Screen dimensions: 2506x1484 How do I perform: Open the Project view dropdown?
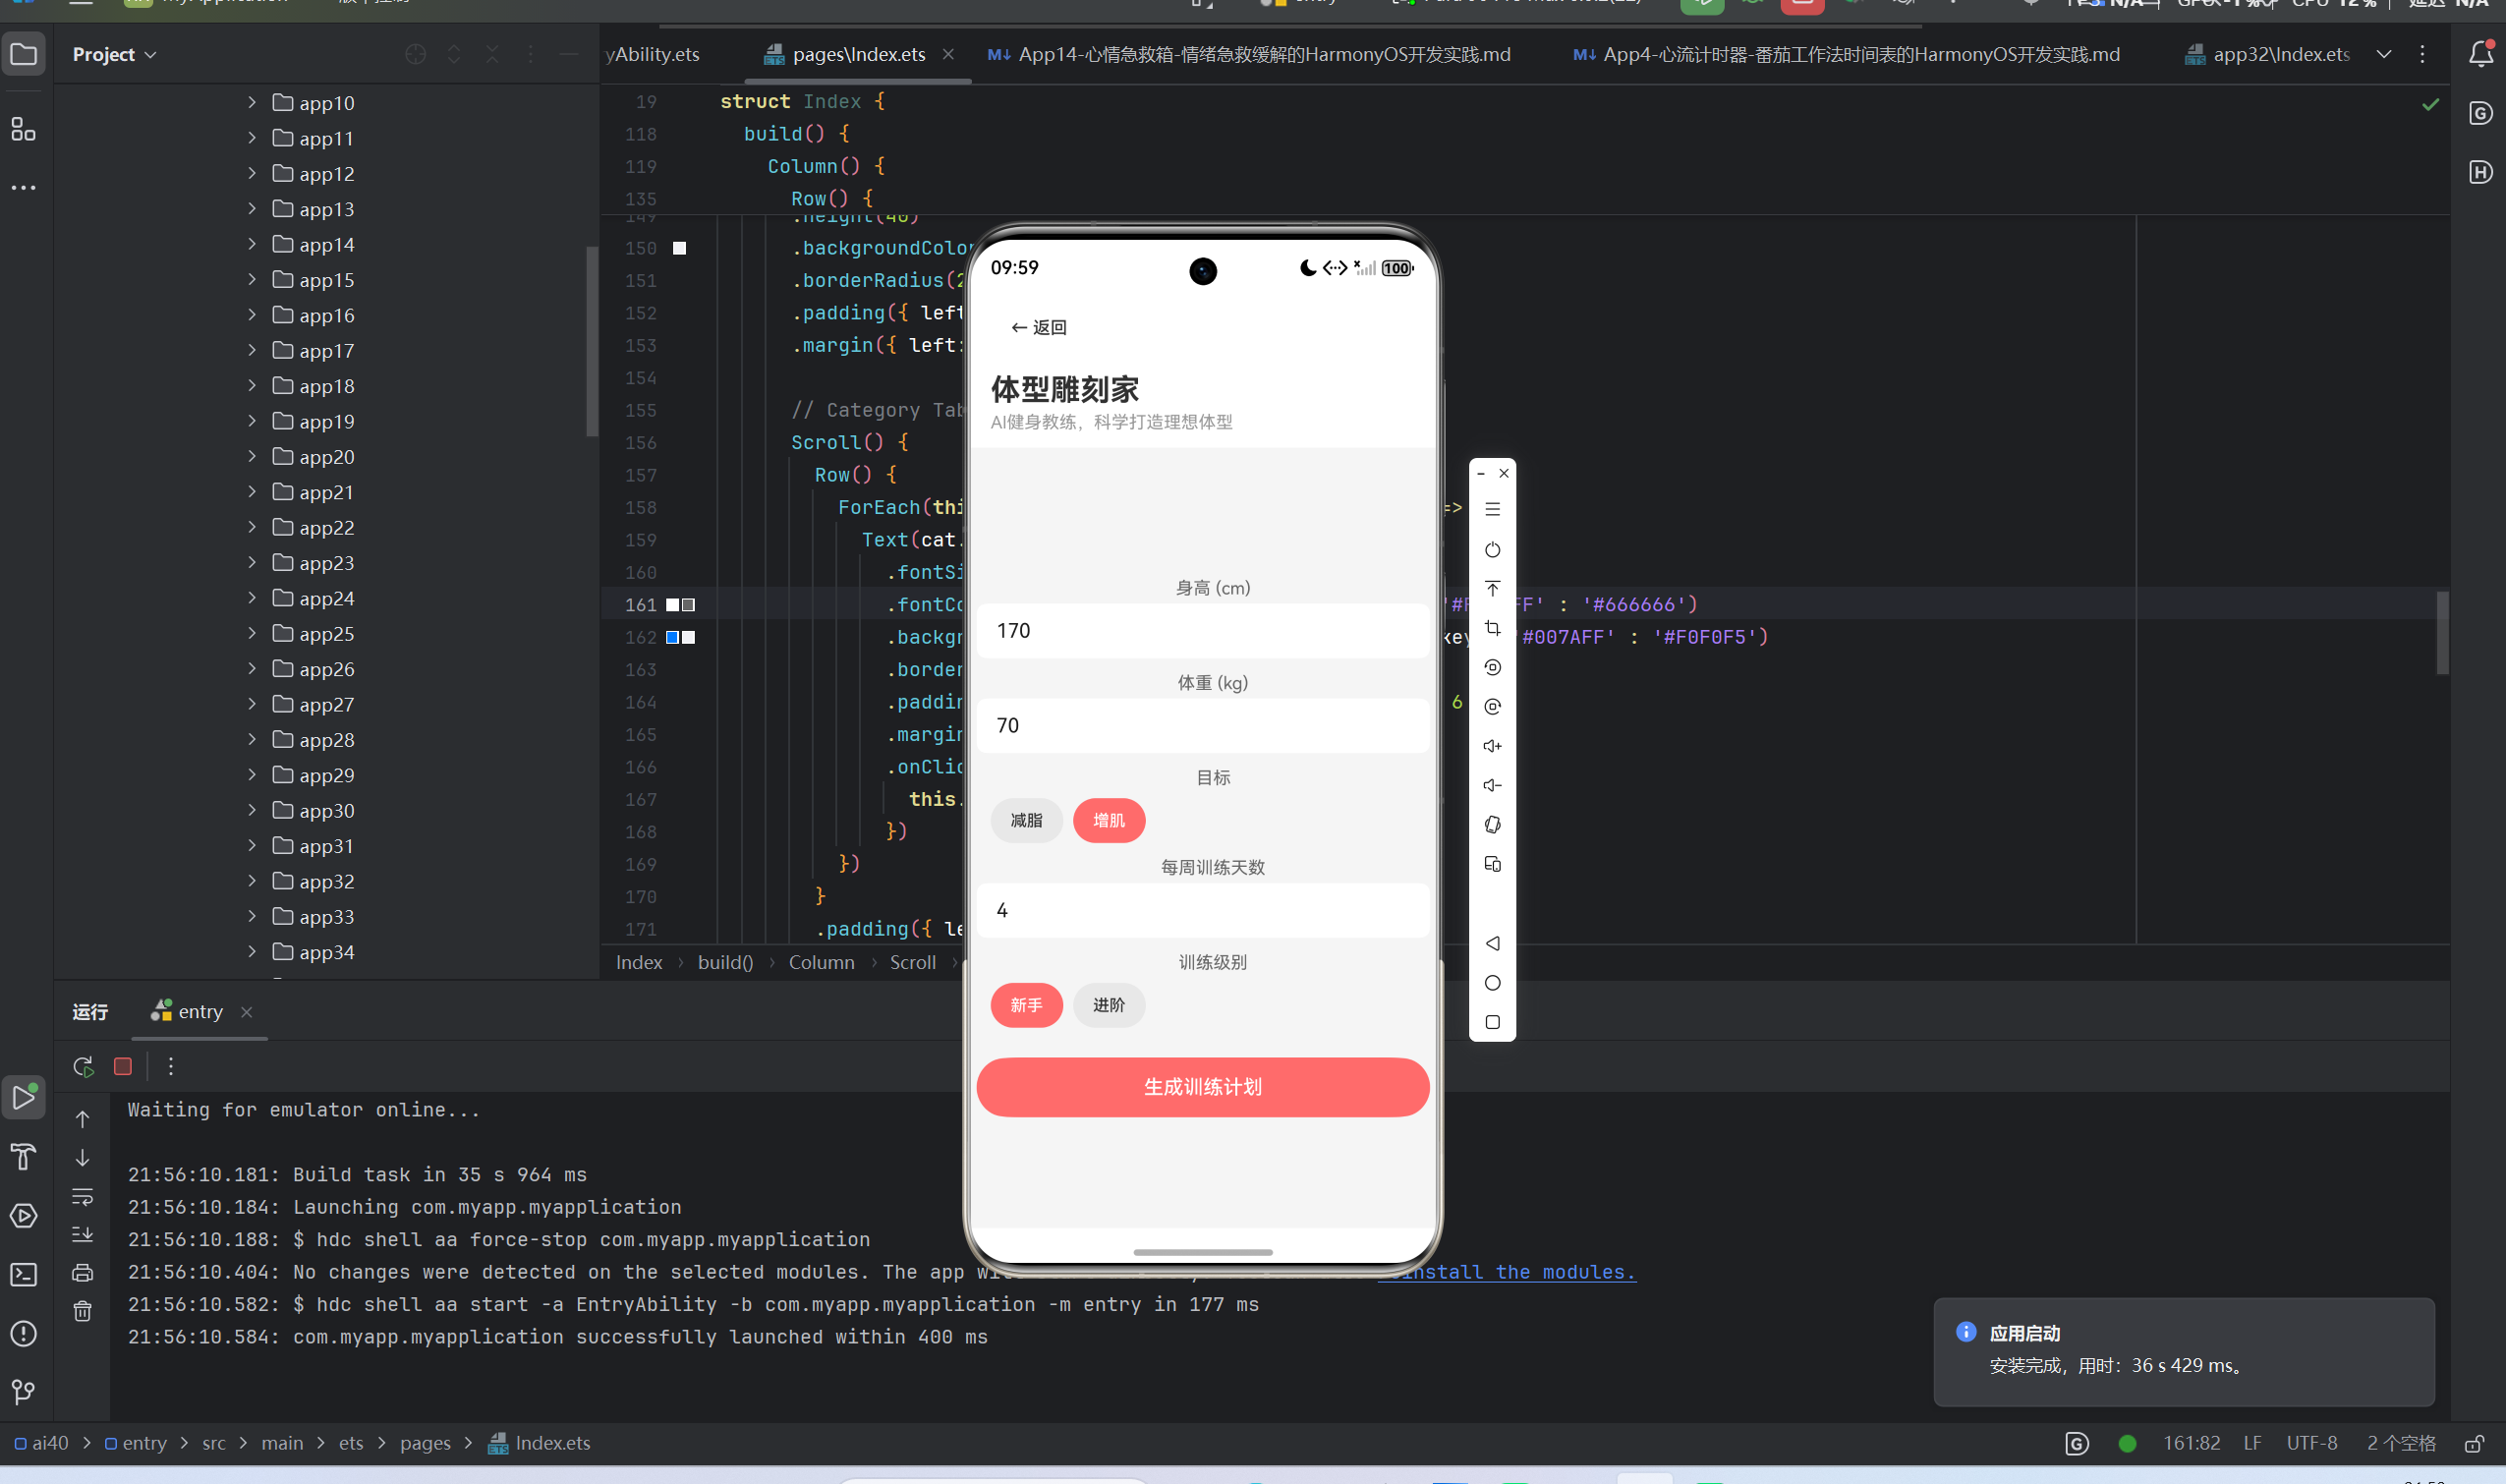point(114,54)
